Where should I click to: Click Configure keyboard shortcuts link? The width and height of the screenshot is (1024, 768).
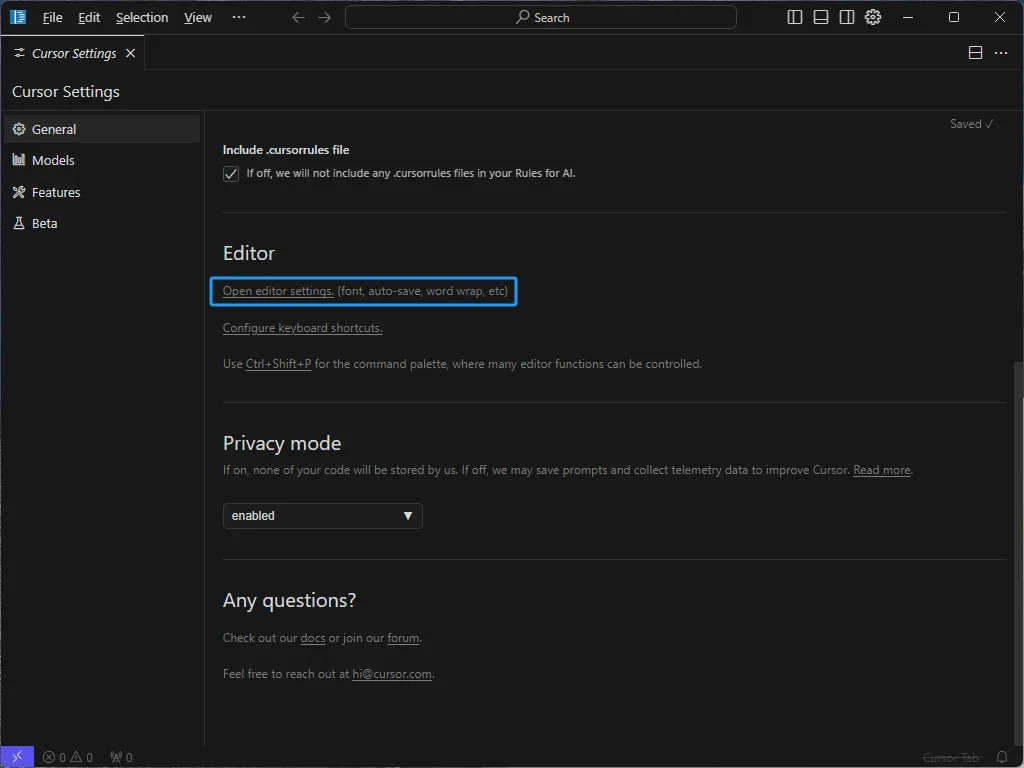click(302, 328)
